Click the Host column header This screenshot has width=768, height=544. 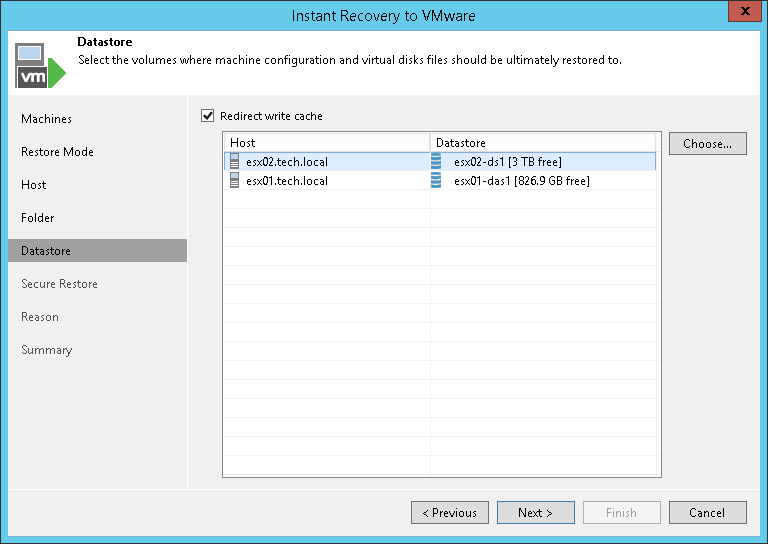coord(326,143)
